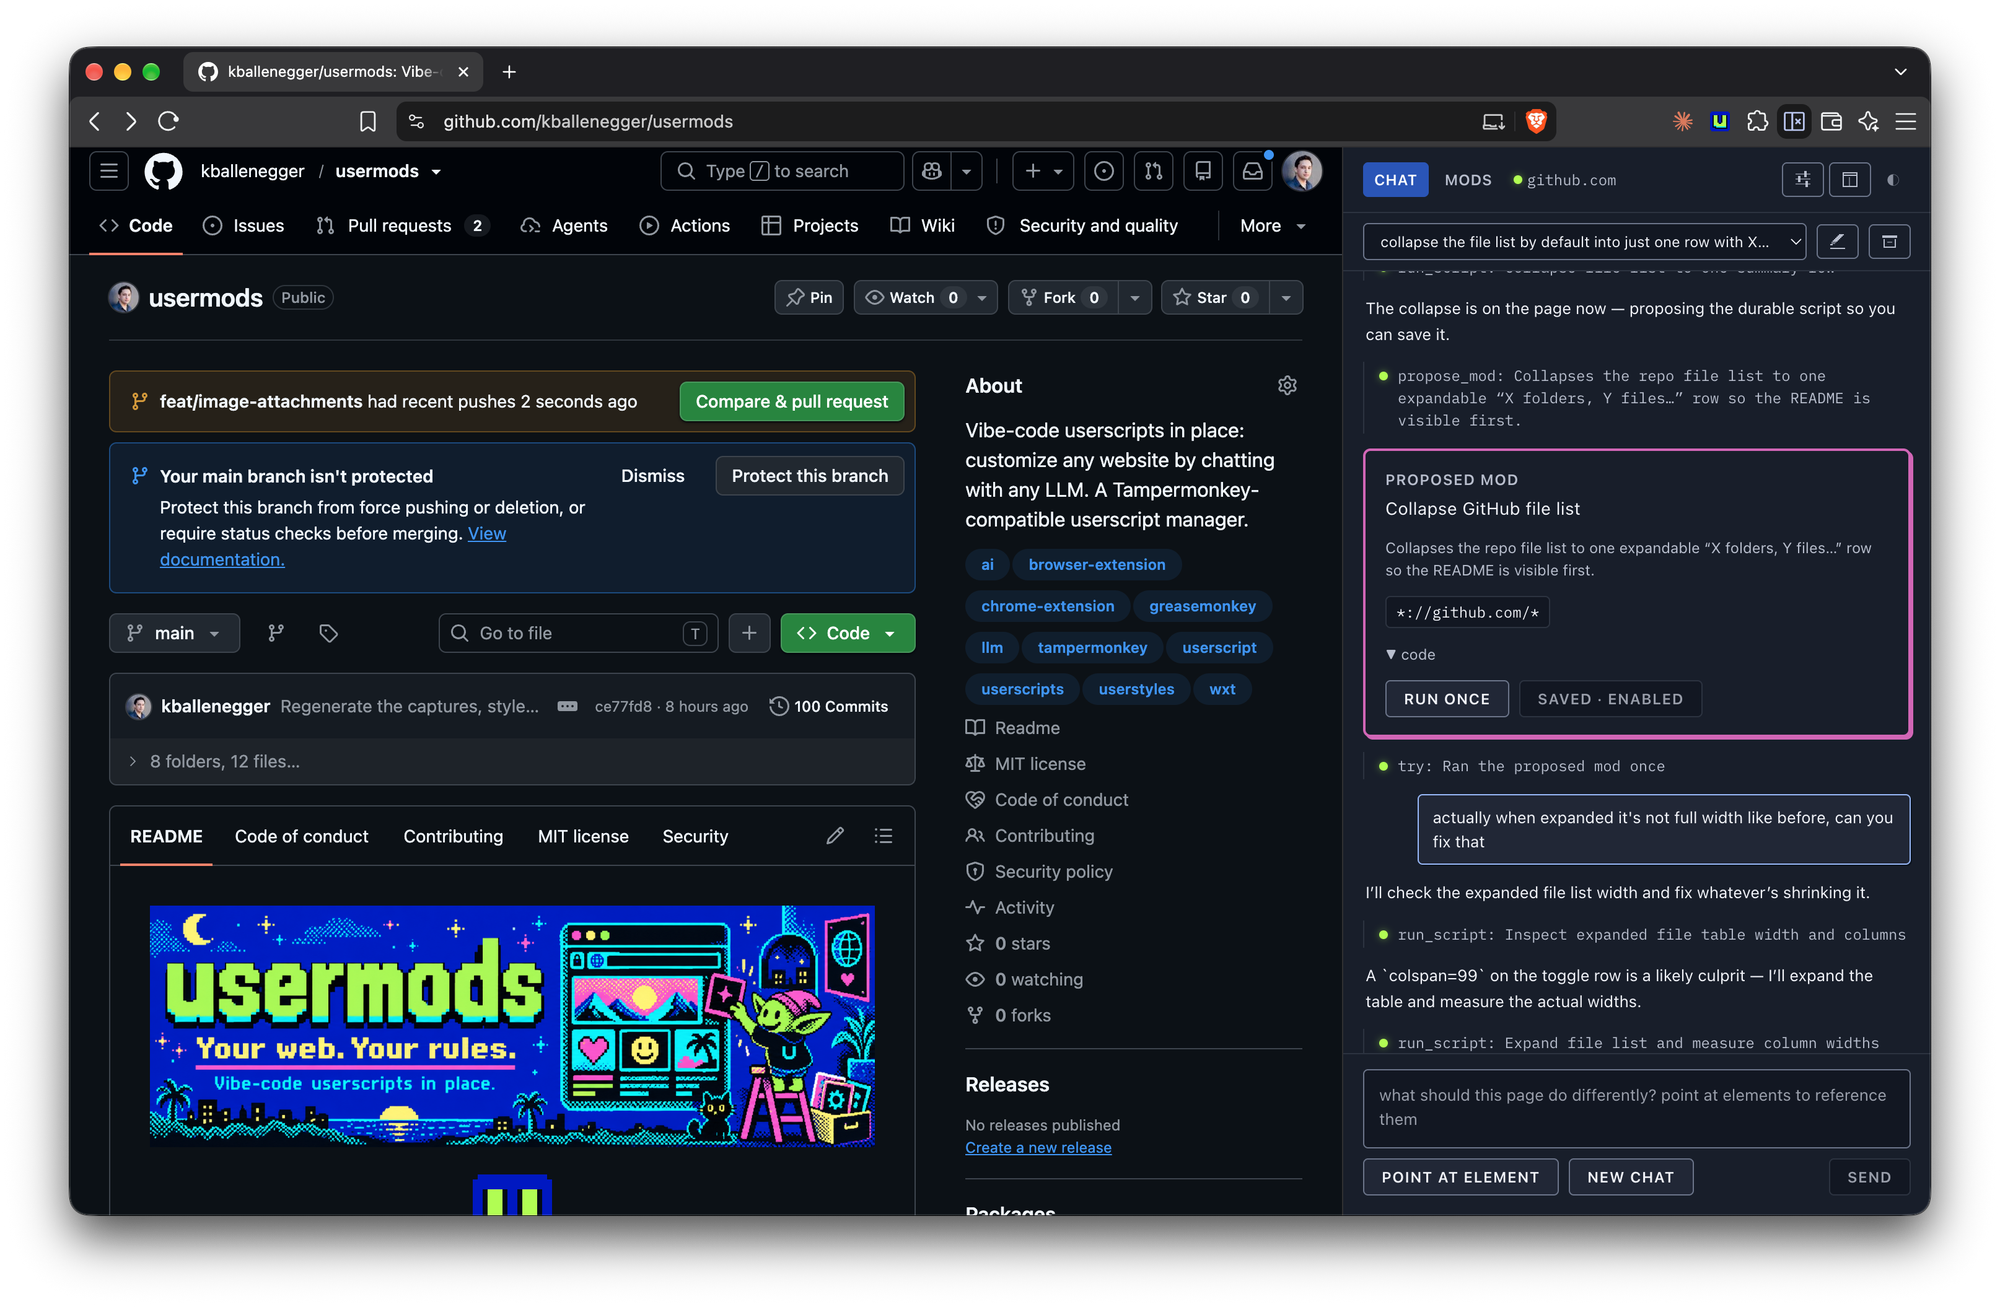
Task: Open the Actions tab
Action: tap(685, 226)
